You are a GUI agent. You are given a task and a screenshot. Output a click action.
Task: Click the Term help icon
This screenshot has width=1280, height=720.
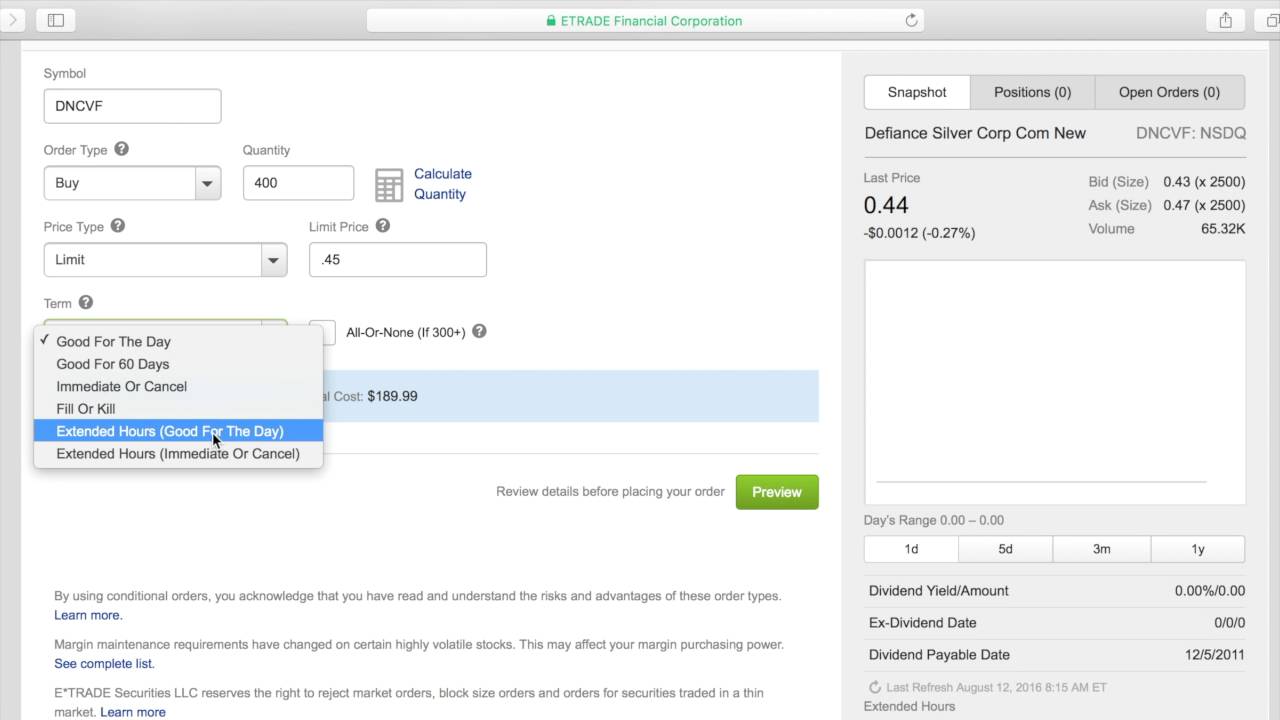[86, 302]
